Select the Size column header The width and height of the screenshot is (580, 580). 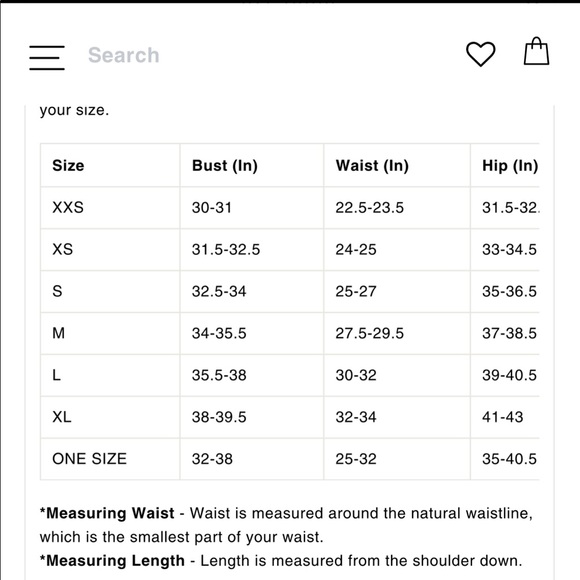coord(68,165)
